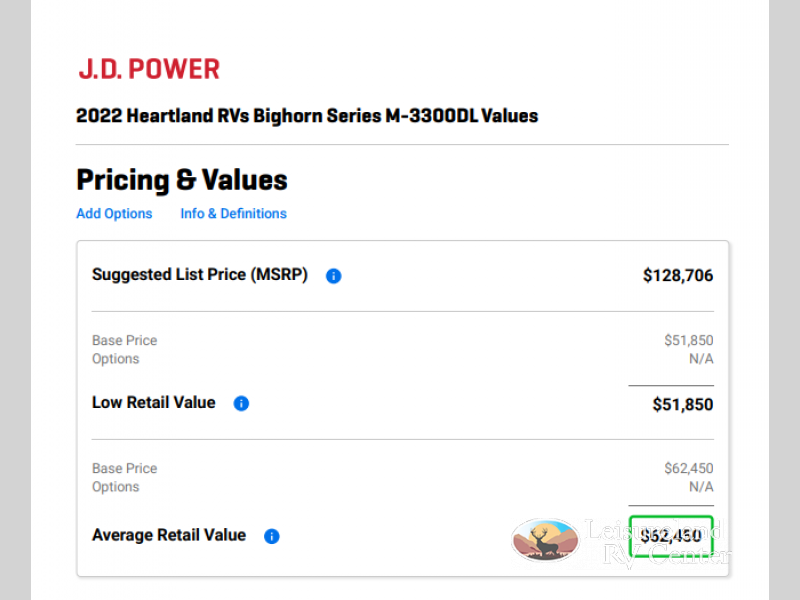Click the $128,706 MSRP amount
800x600 pixels.
click(678, 275)
